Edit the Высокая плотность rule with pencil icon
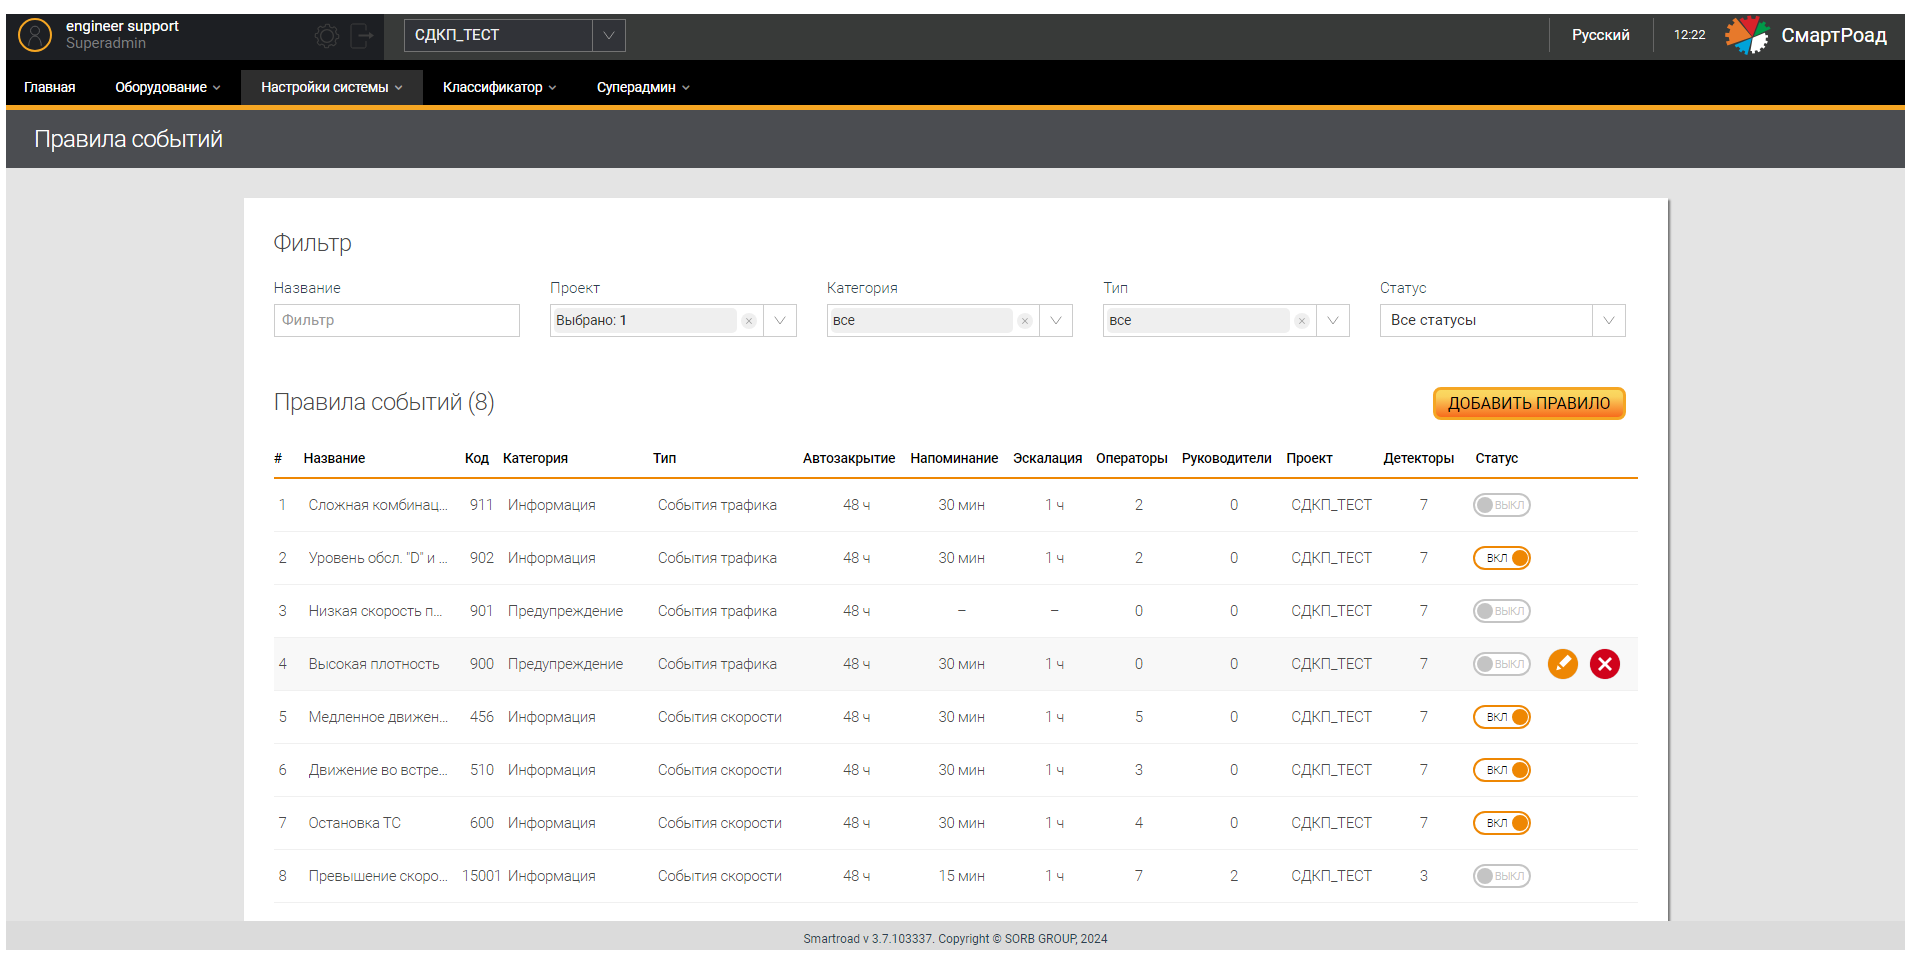 click(1563, 664)
